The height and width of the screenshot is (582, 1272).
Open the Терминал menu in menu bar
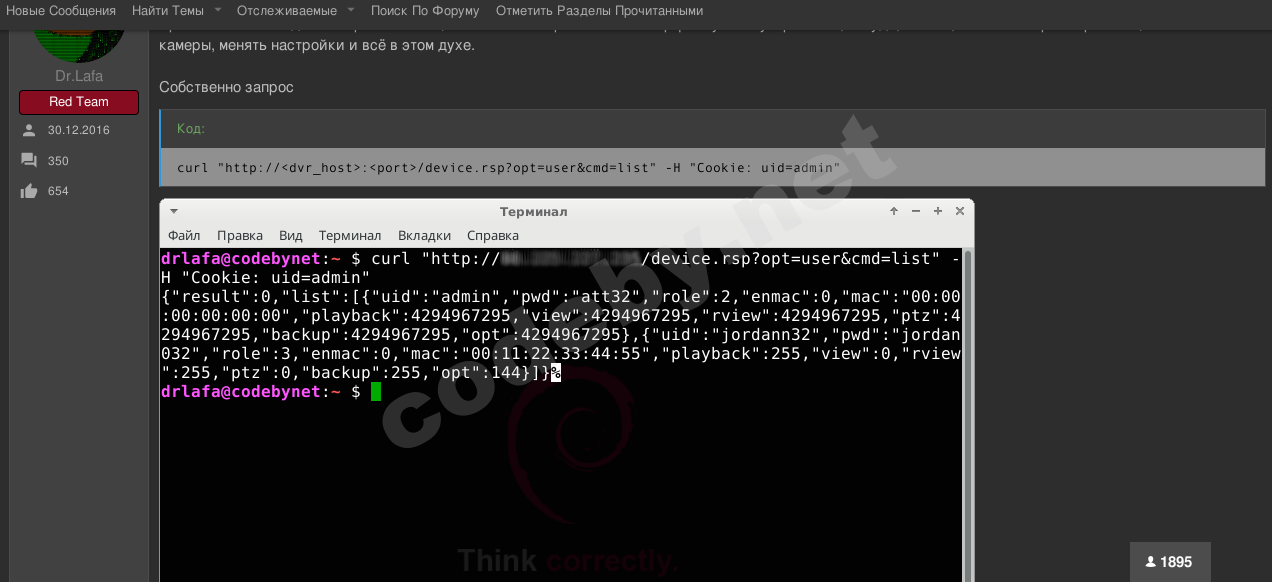click(350, 235)
